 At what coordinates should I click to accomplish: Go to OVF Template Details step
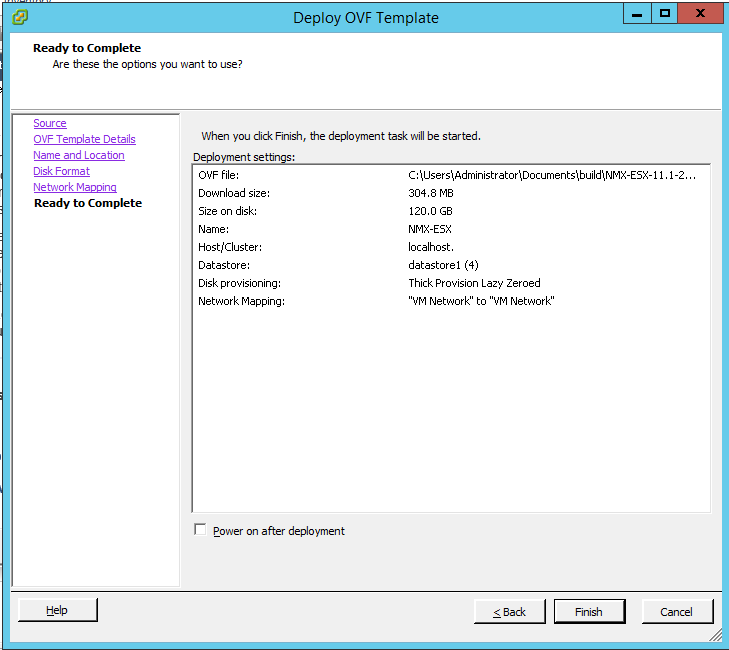point(84,139)
